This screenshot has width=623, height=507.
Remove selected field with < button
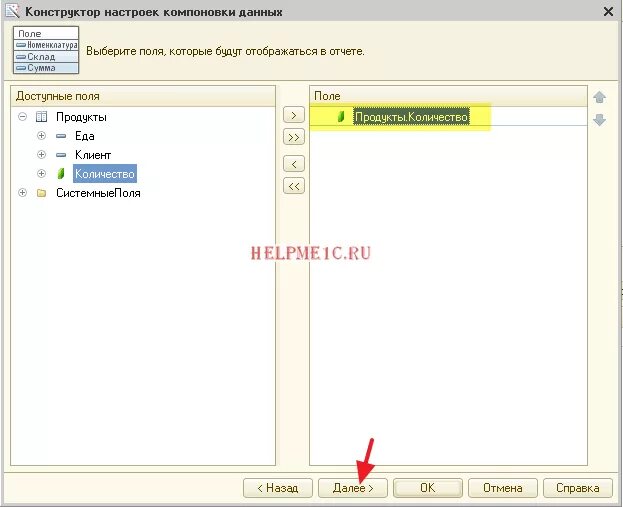click(294, 164)
